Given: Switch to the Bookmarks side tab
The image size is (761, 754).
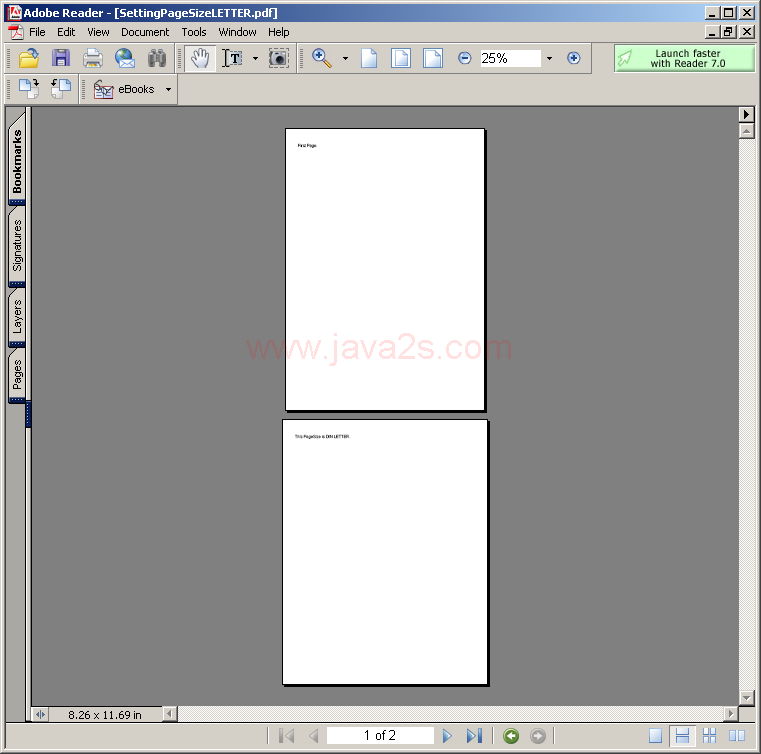Looking at the screenshot, I should (17, 160).
